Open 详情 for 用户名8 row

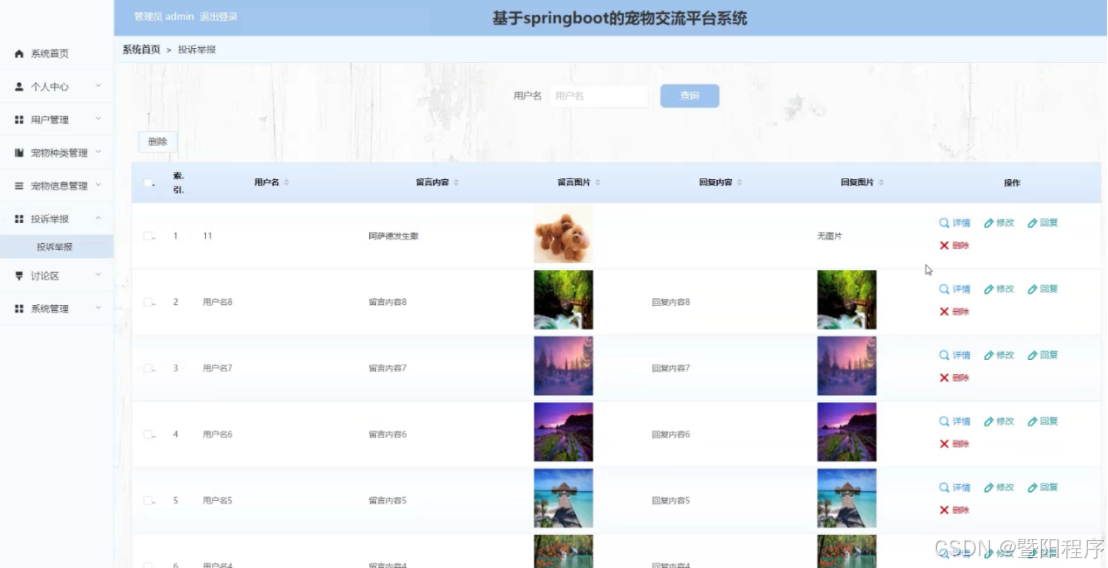pyautogui.click(x=955, y=289)
